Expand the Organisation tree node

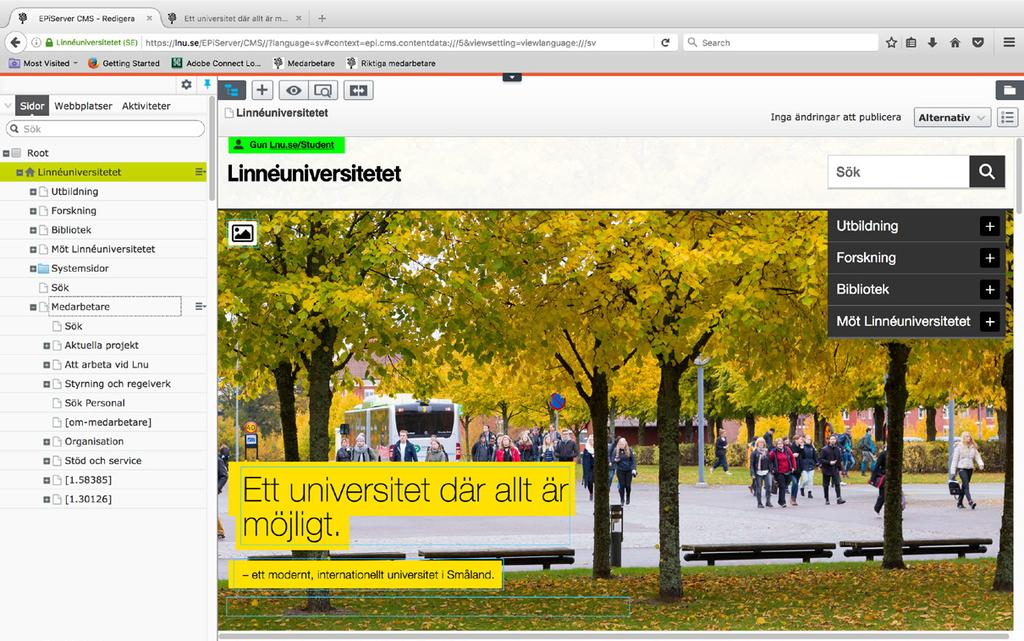(x=46, y=442)
